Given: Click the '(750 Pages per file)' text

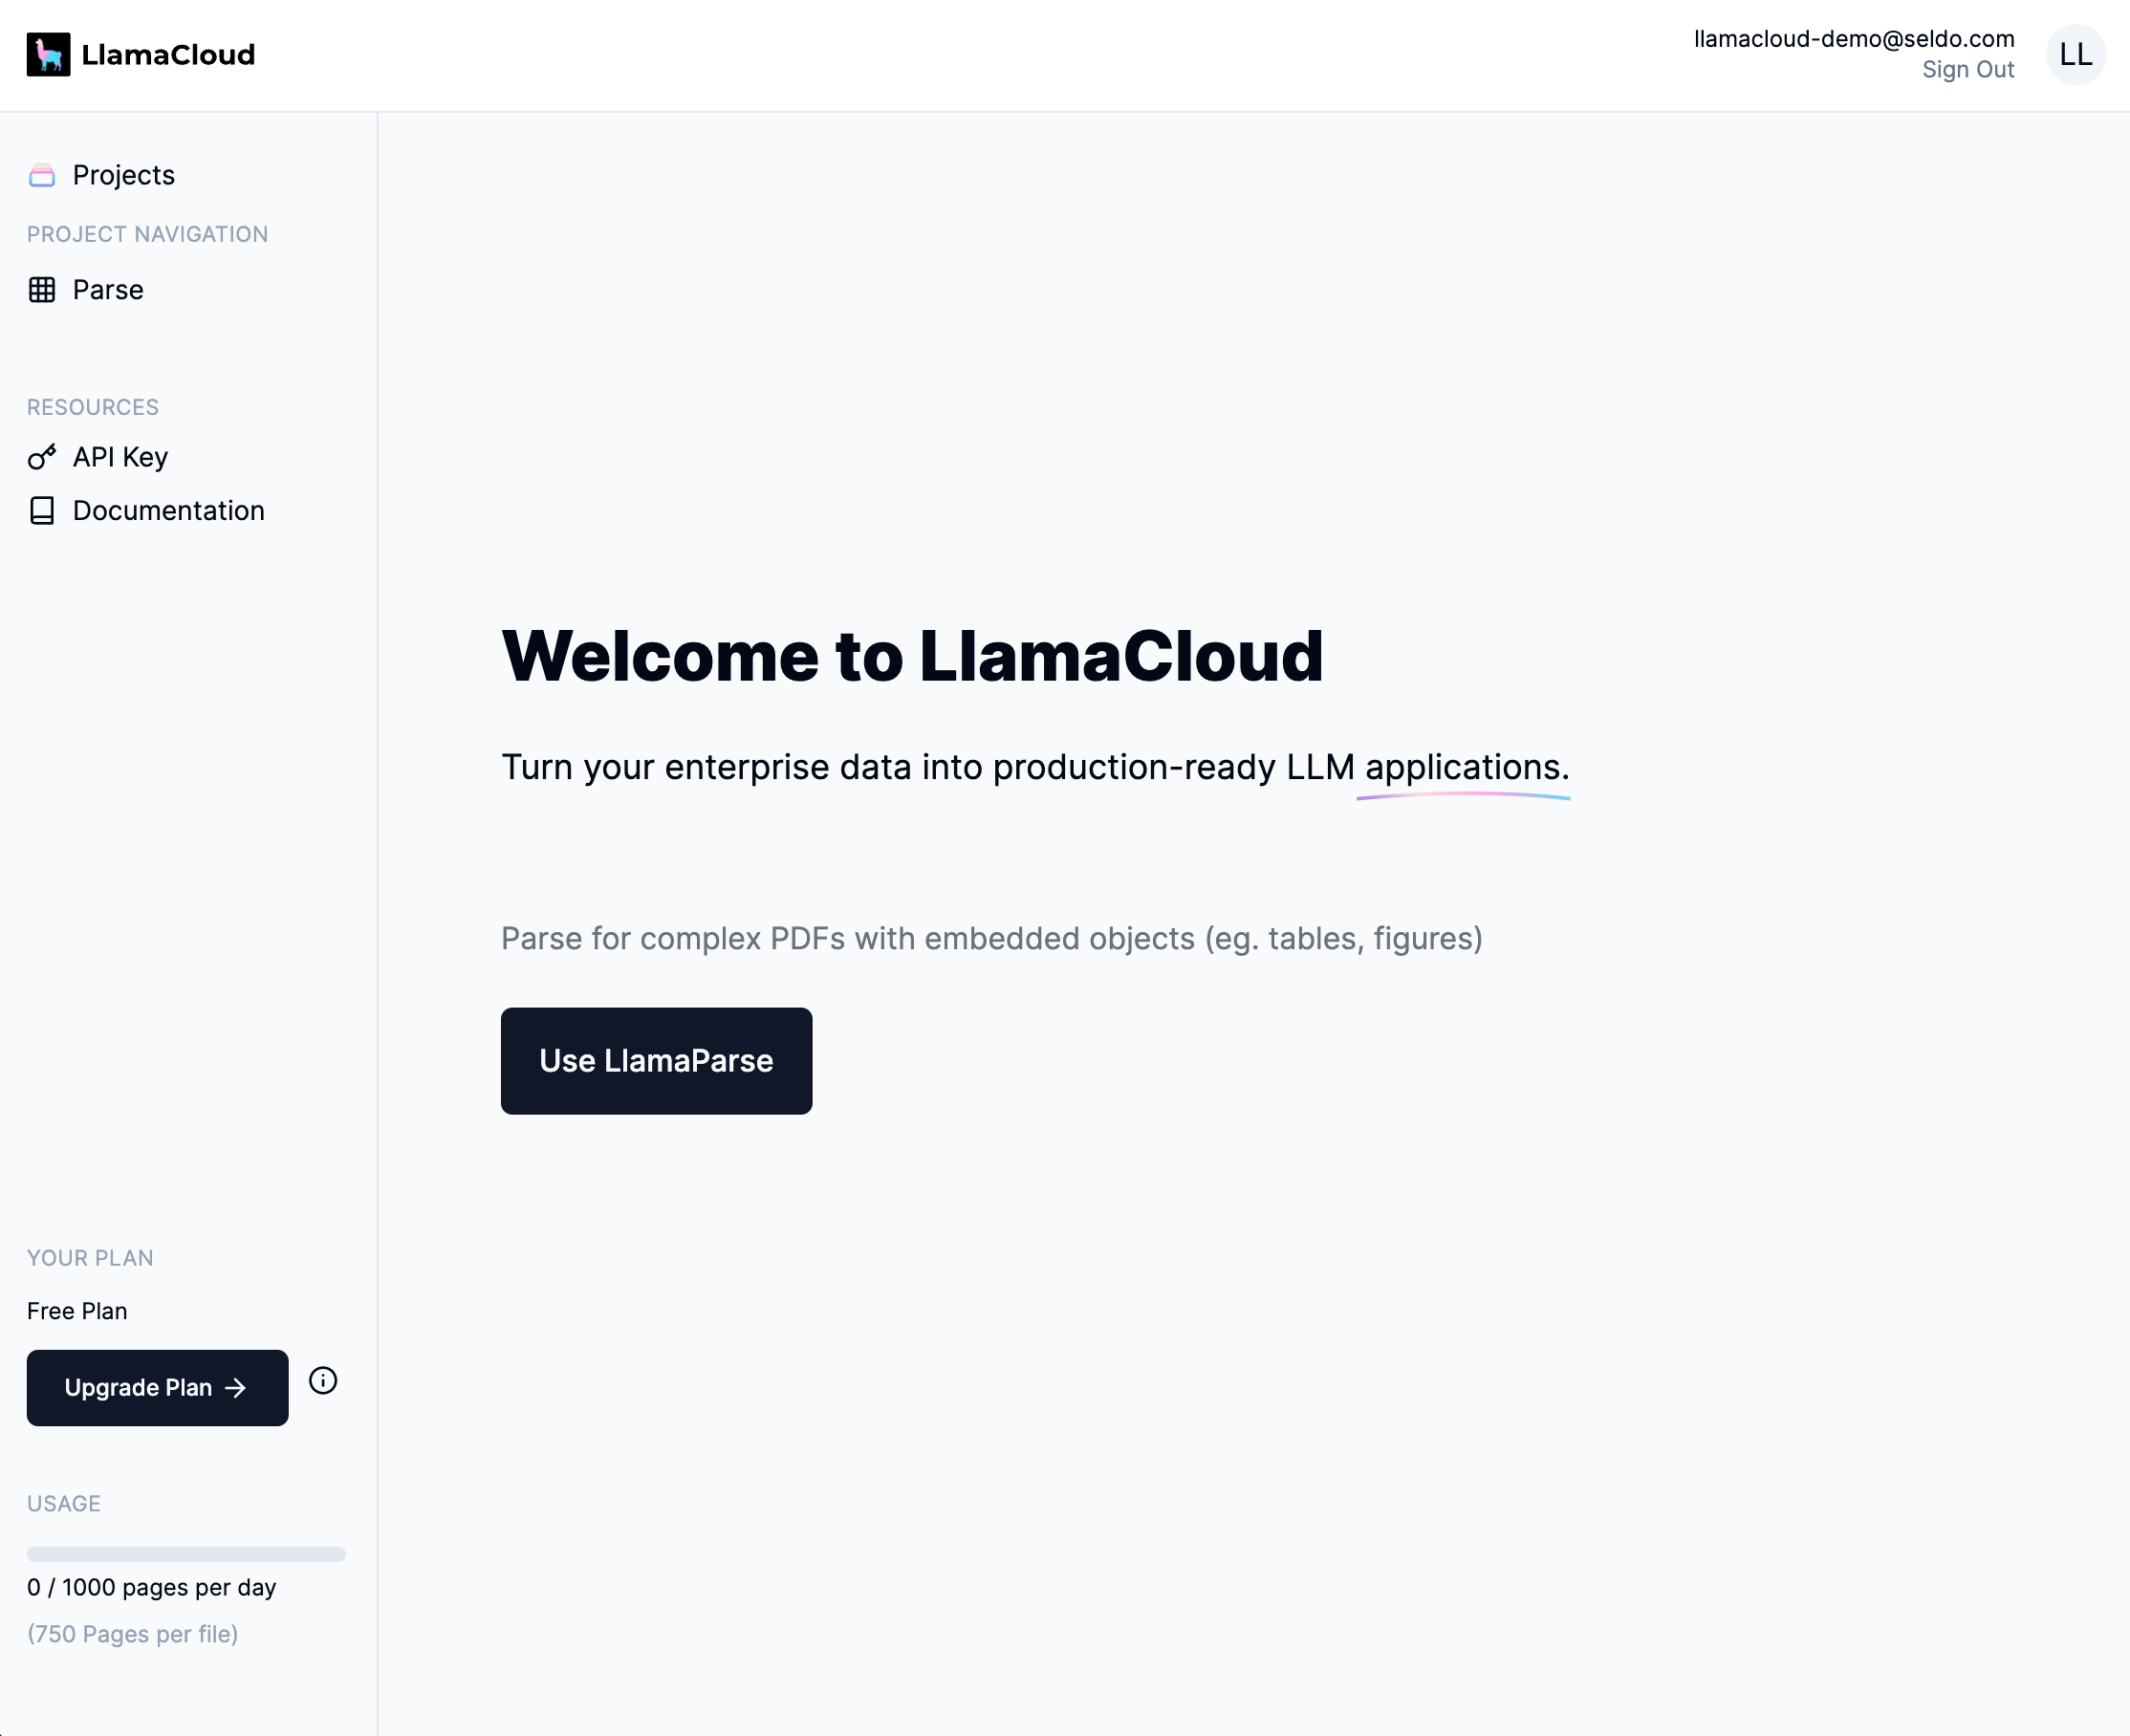Looking at the screenshot, I should pyautogui.click(x=133, y=1634).
